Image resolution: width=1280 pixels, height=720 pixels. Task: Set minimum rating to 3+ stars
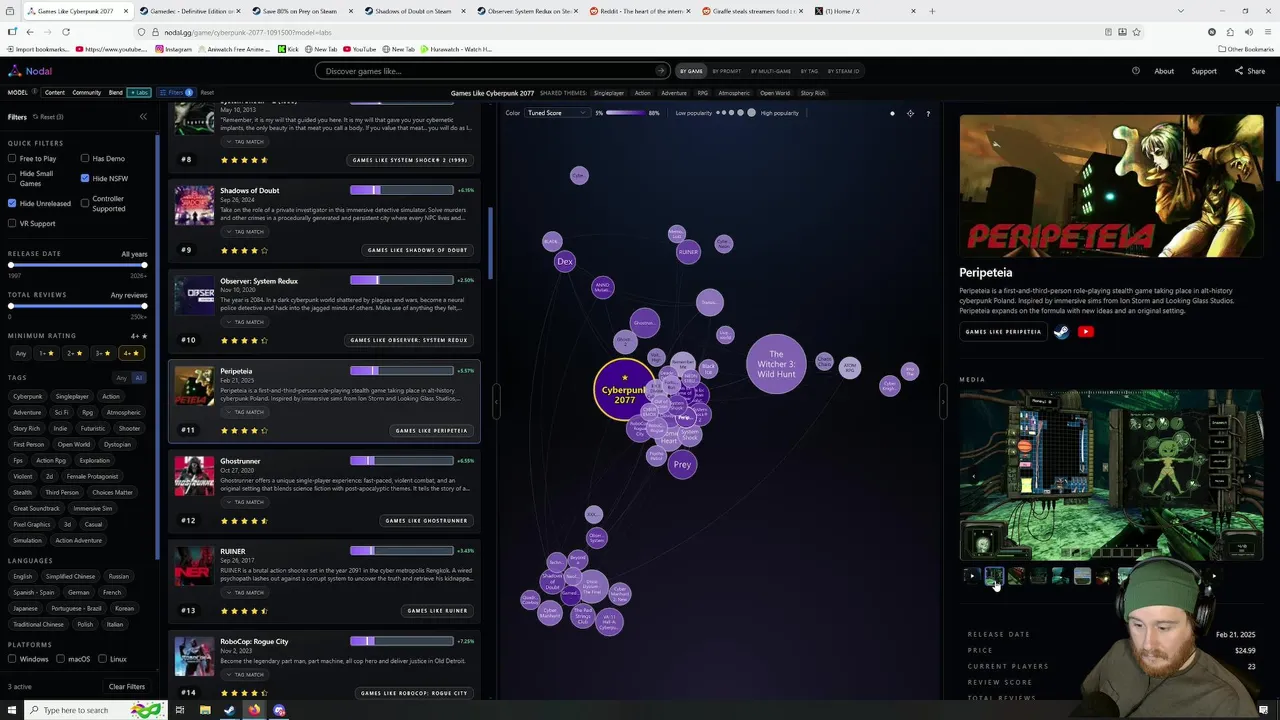click(102, 353)
